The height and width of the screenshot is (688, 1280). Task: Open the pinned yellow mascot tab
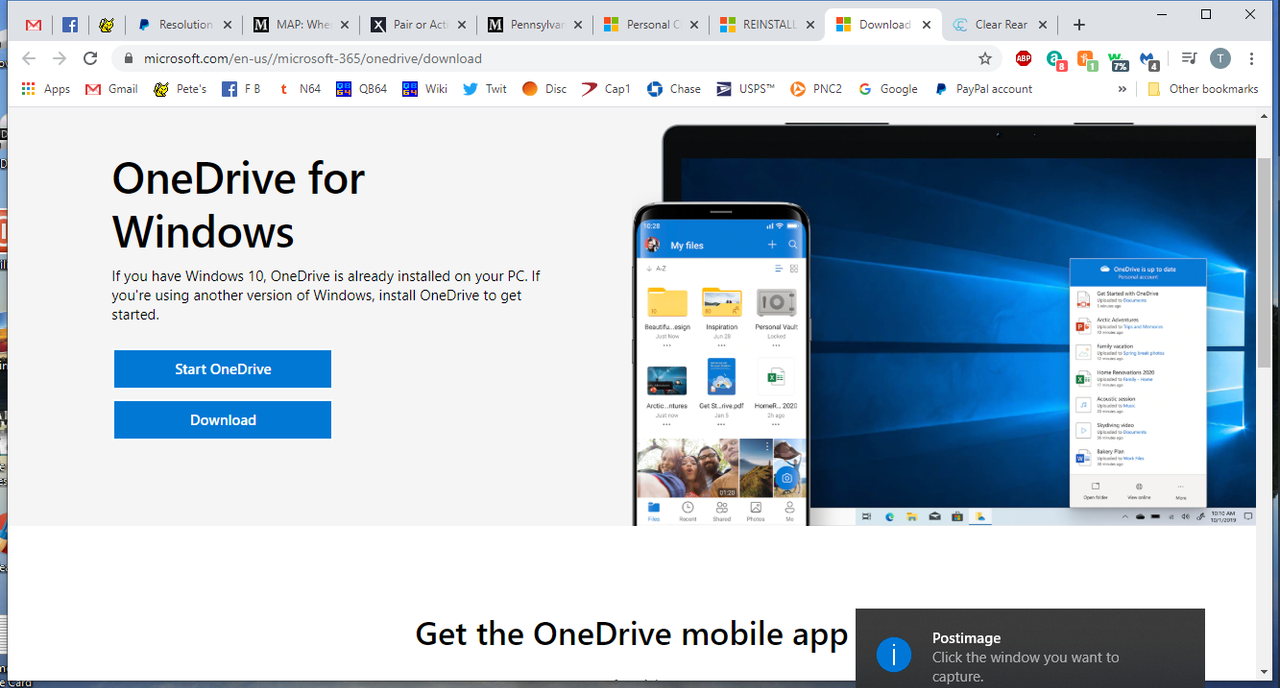[x=106, y=25]
